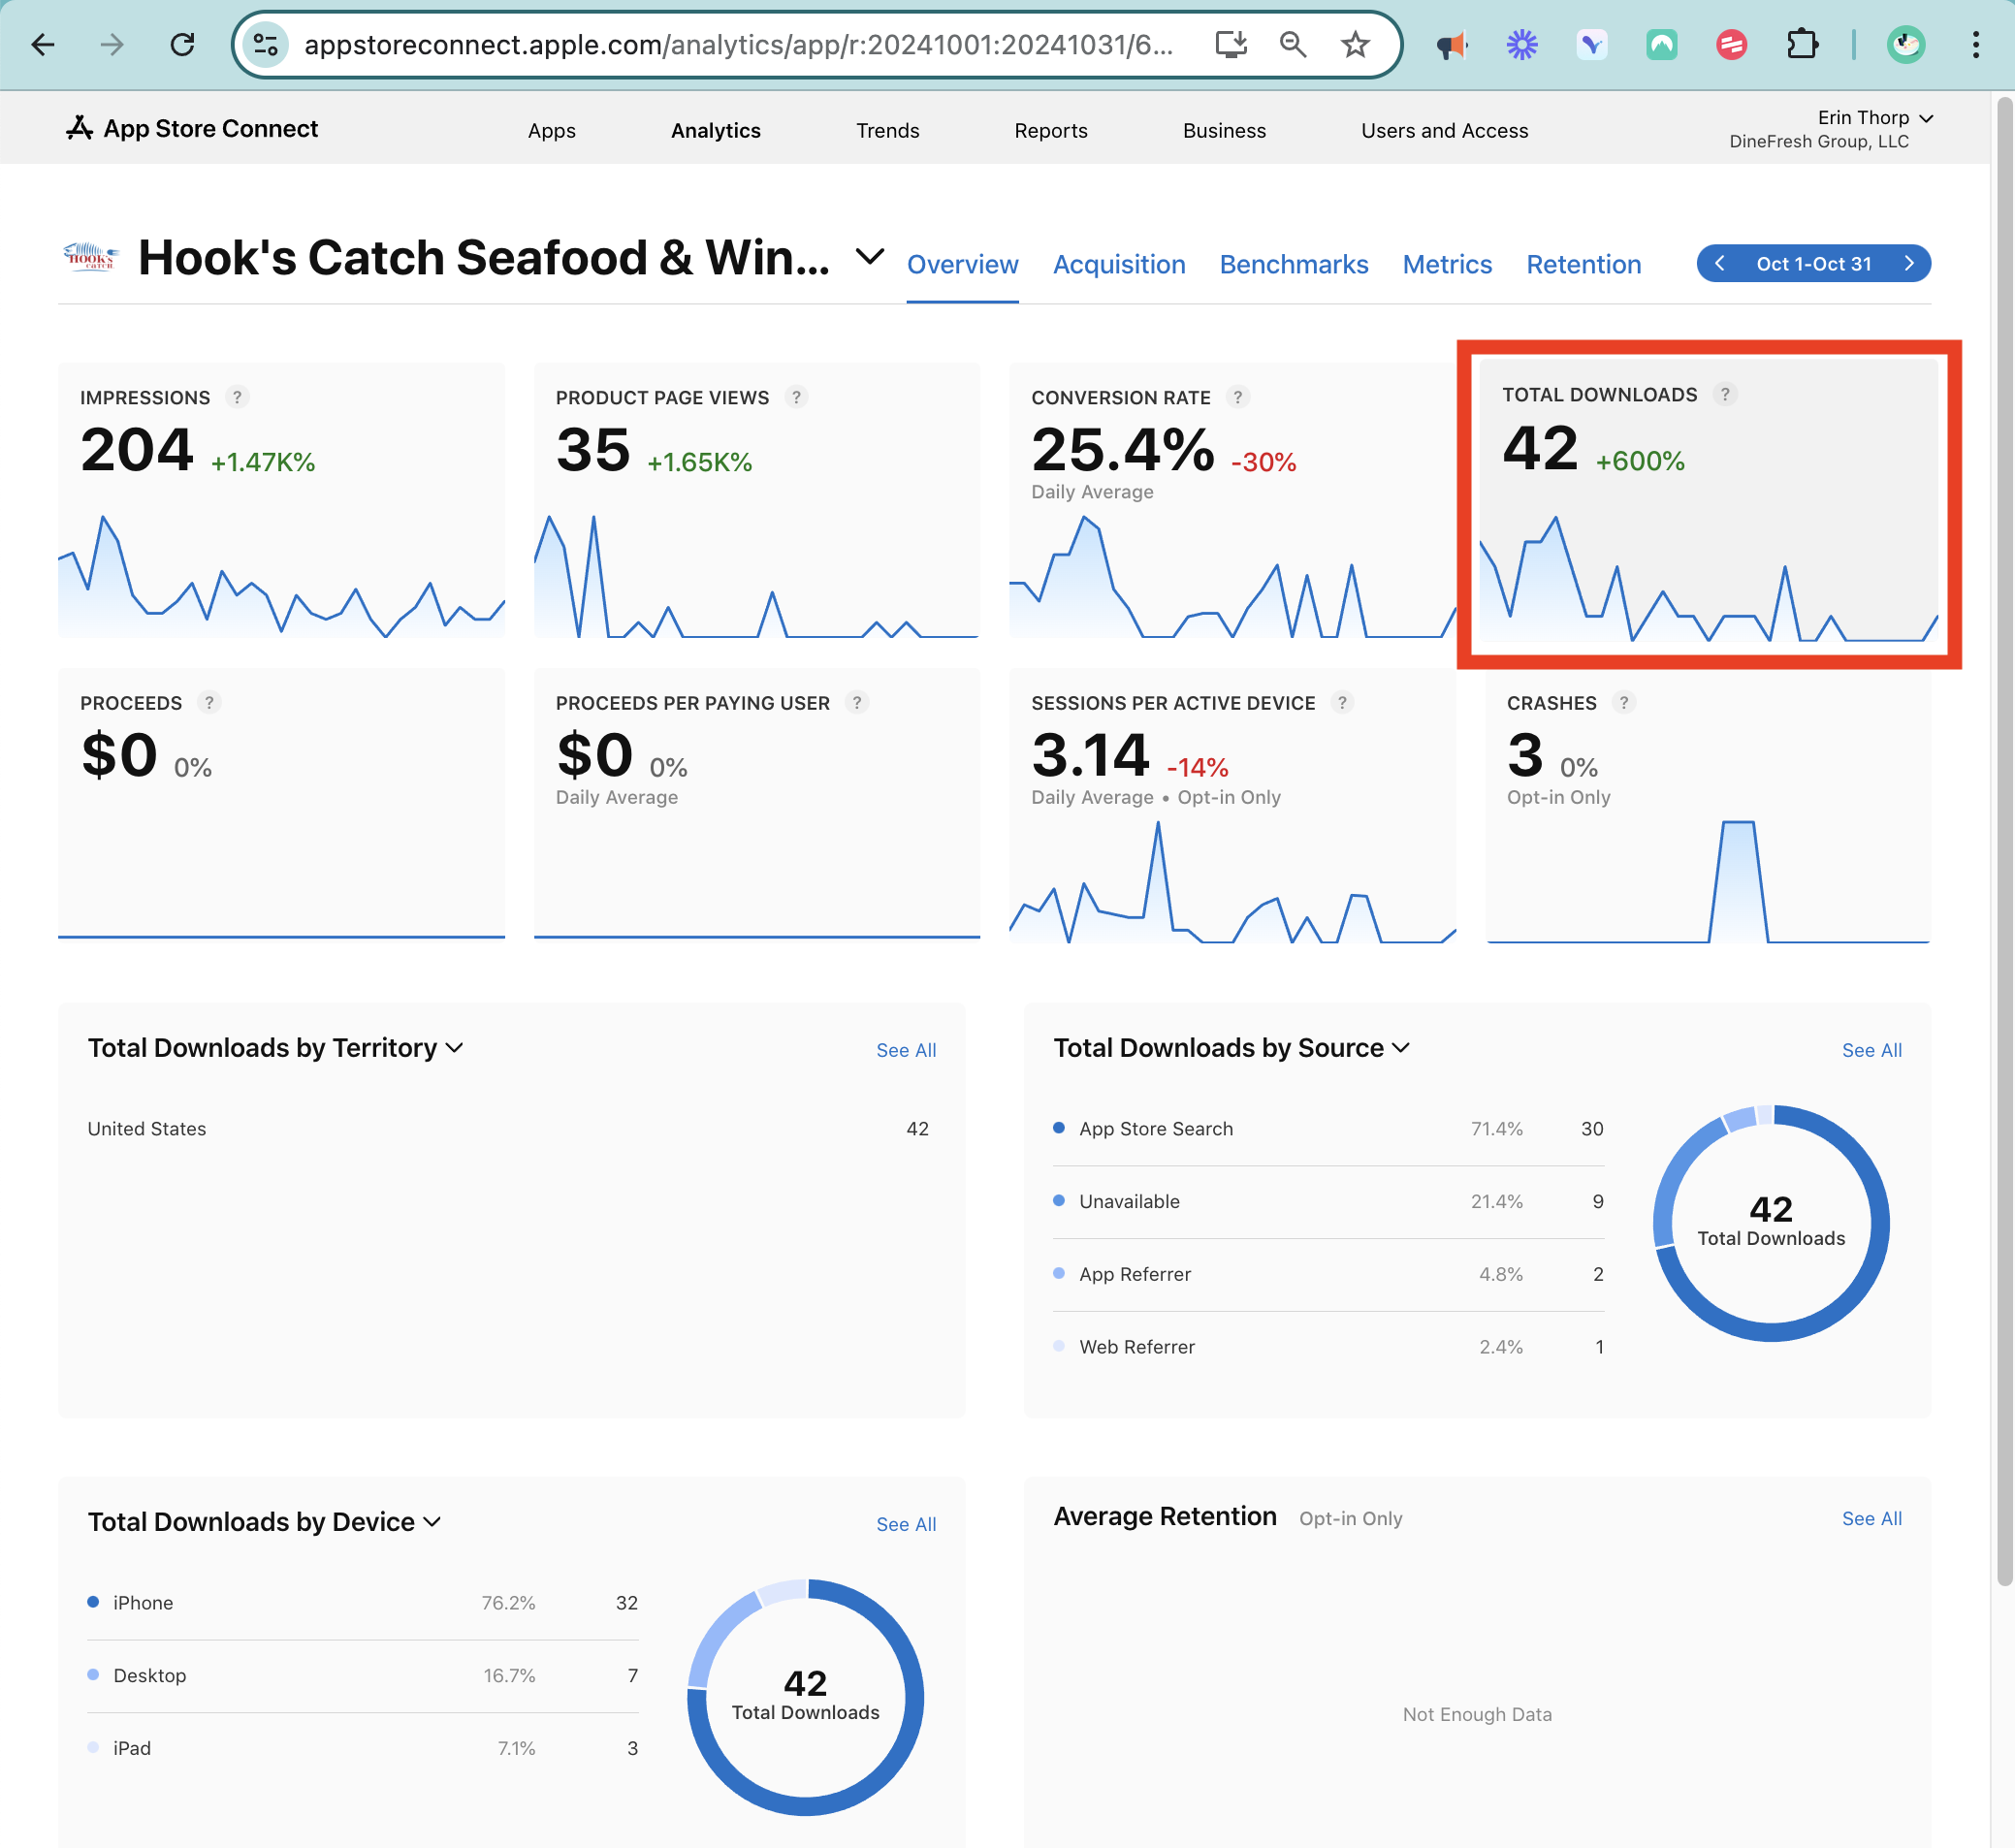Screen dimensions: 2015x1848
Task: Click See All for Downloads by Source
Action: 1872,1051
